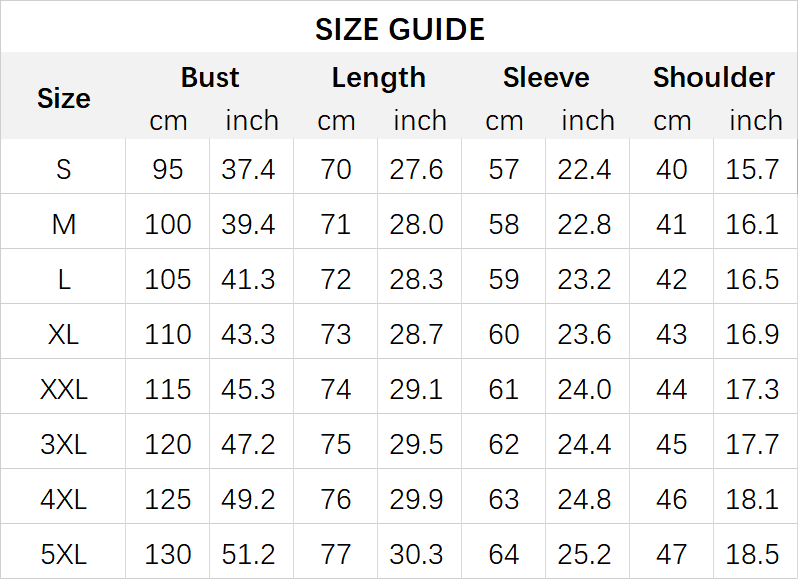The height and width of the screenshot is (579, 798).
Task: Select the M size row label
Action: coord(63,224)
